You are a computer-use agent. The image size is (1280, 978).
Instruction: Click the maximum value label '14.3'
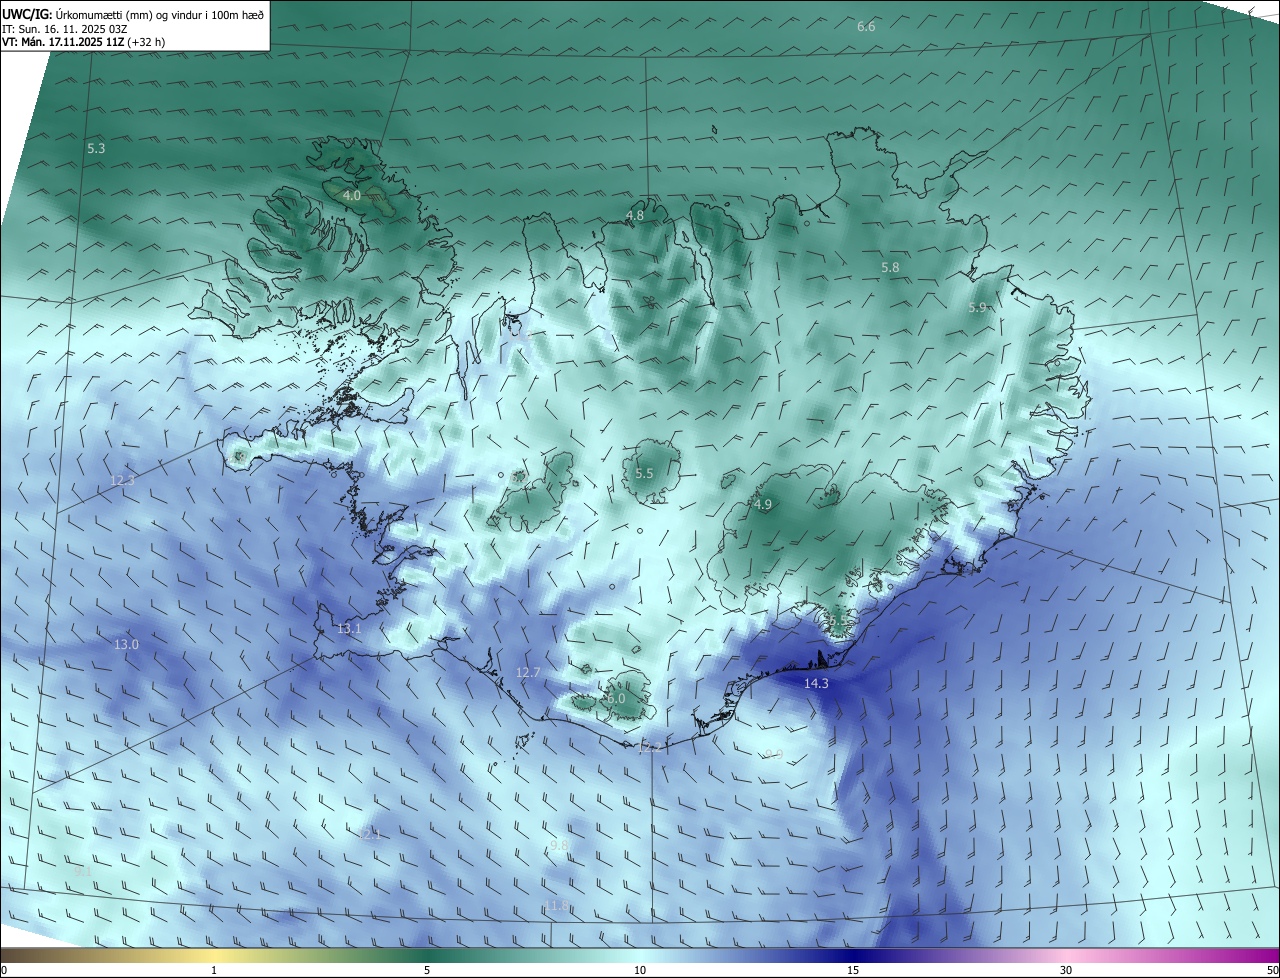pos(816,684)
